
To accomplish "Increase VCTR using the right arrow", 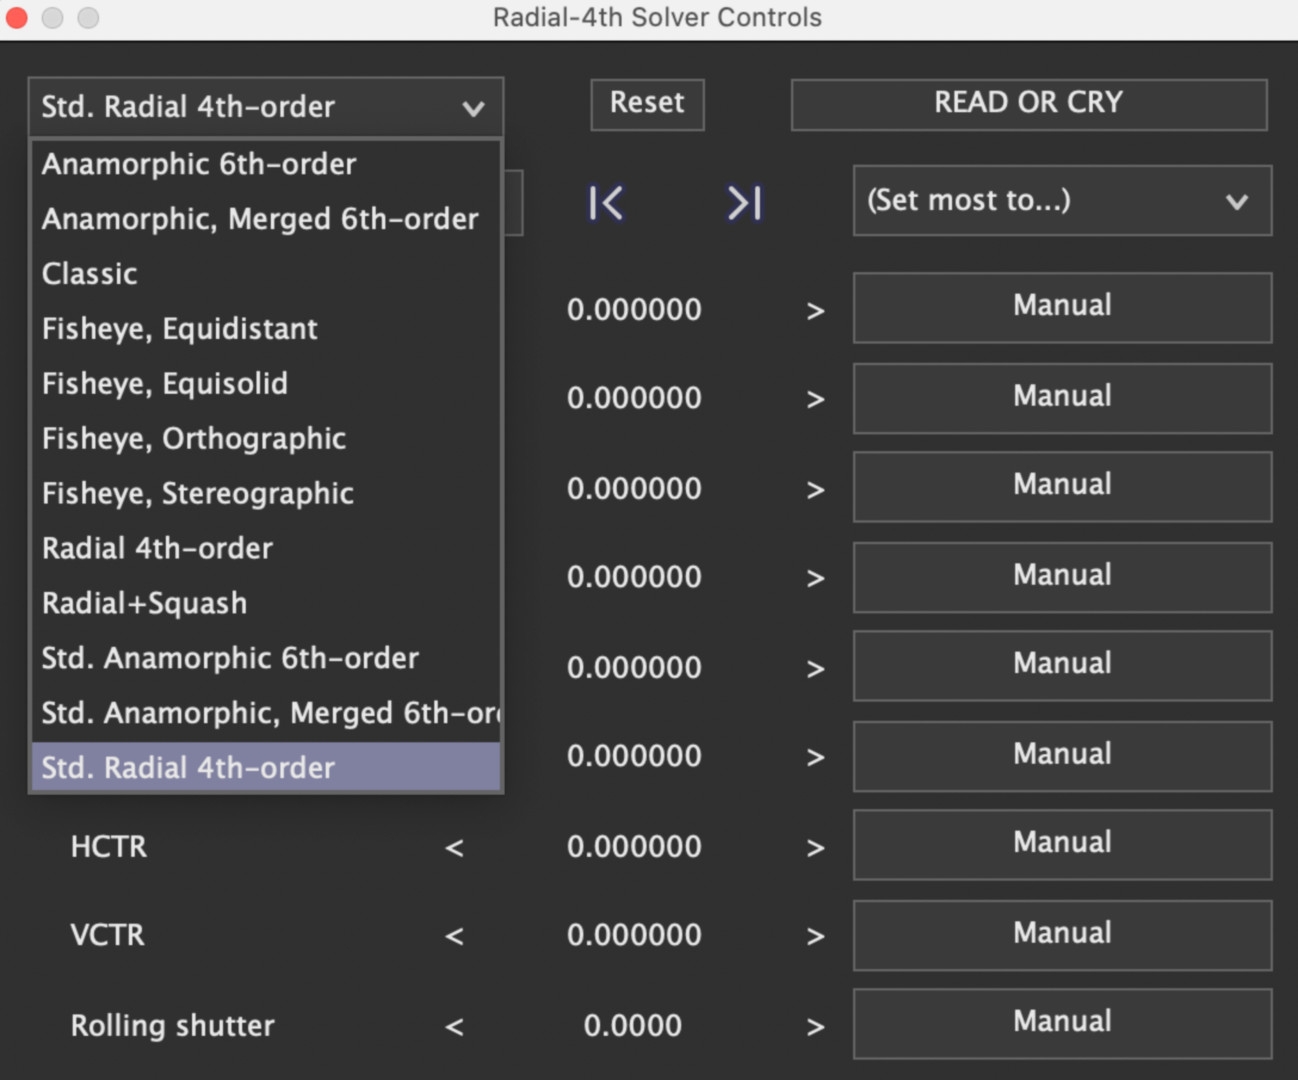I will coord(815,936).
